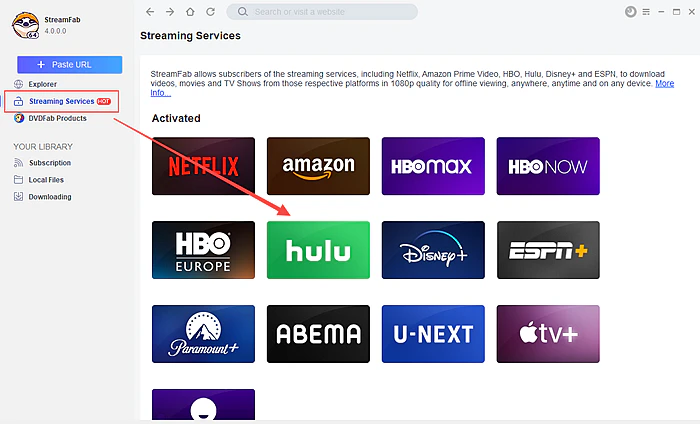Click the DVDFab Products colorful icon

point(18,118)
